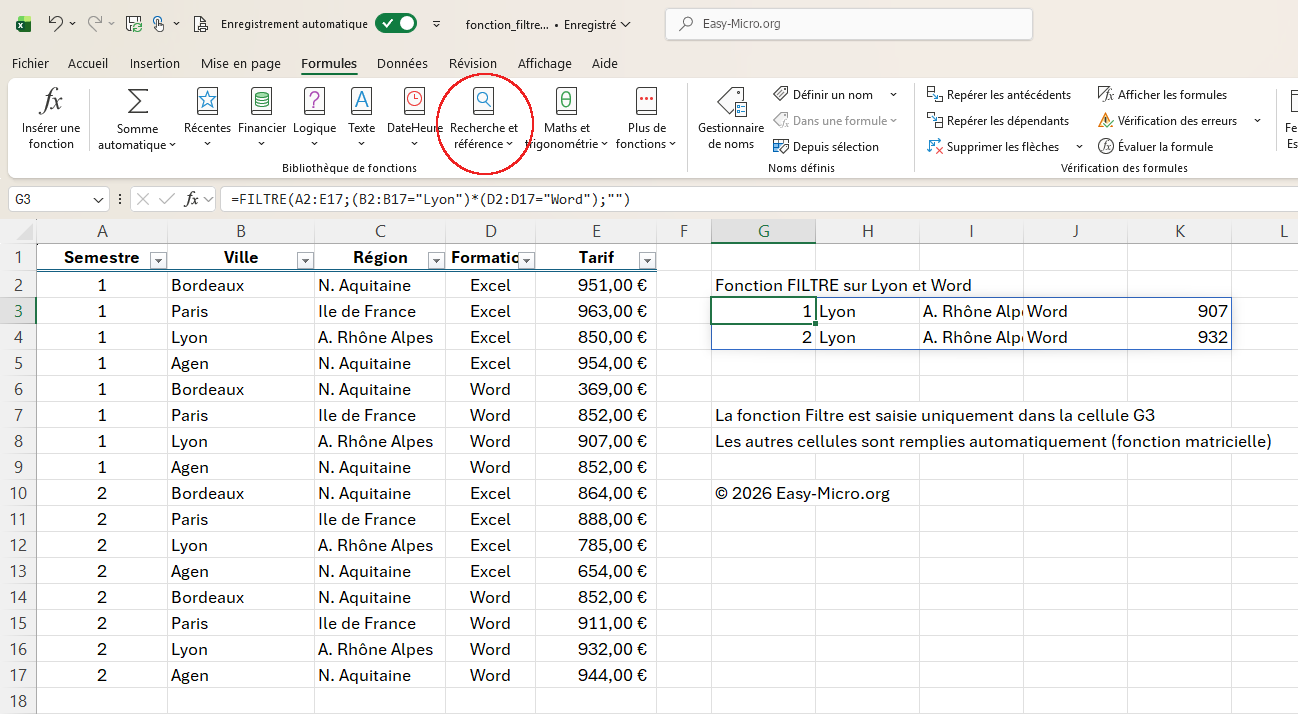Switch to the Données tab
This screenshot has height=714, width=1298.
402,63
